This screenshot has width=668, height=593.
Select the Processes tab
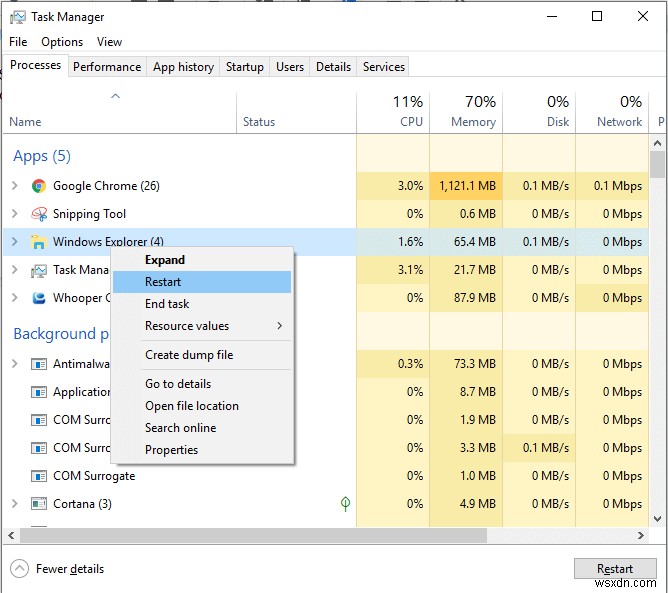35,65
